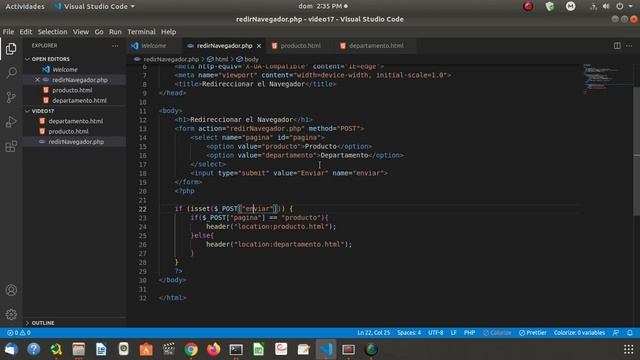Viewport: 640px width, 360px height.
Task: Click the red record icon in top bar
Action: tap(528, 6)
